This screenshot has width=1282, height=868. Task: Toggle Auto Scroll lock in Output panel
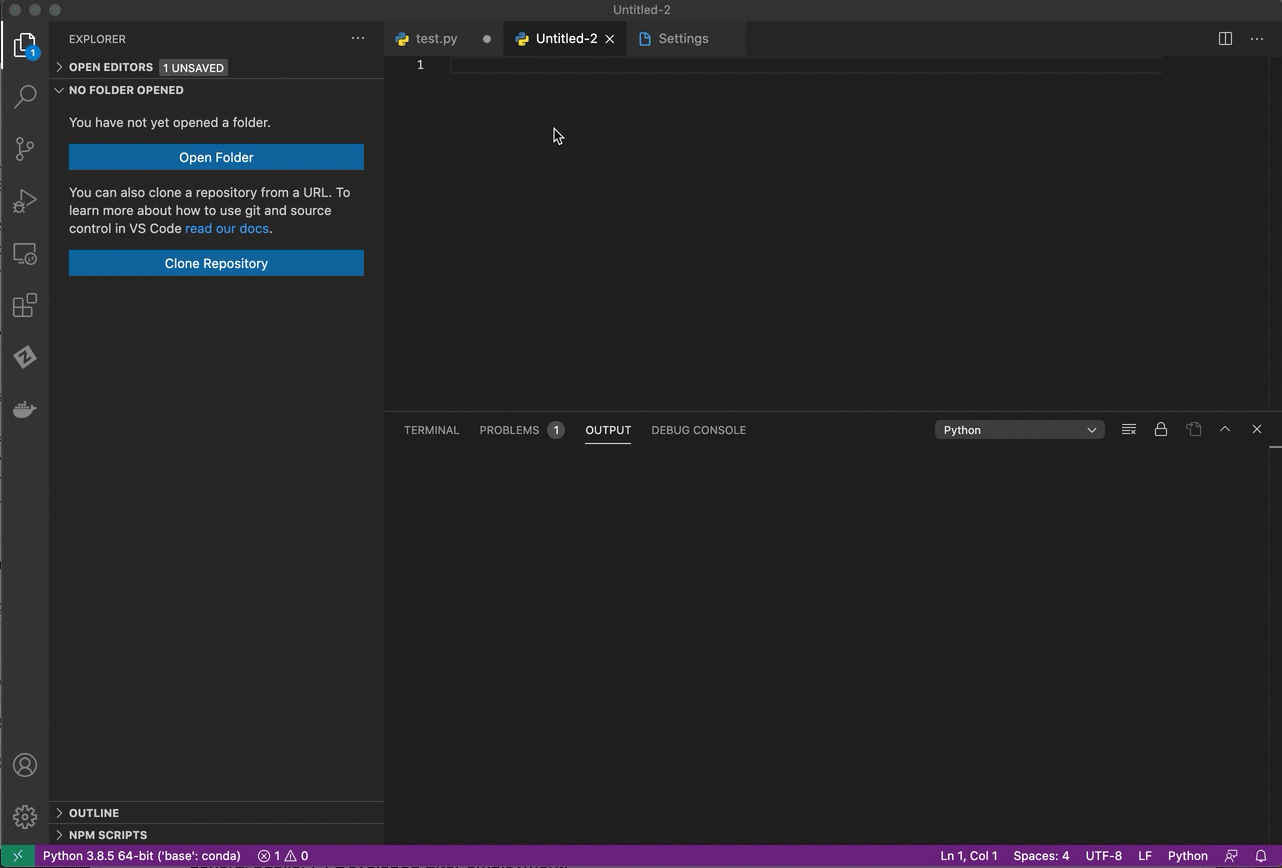[x=1161, y=429]
